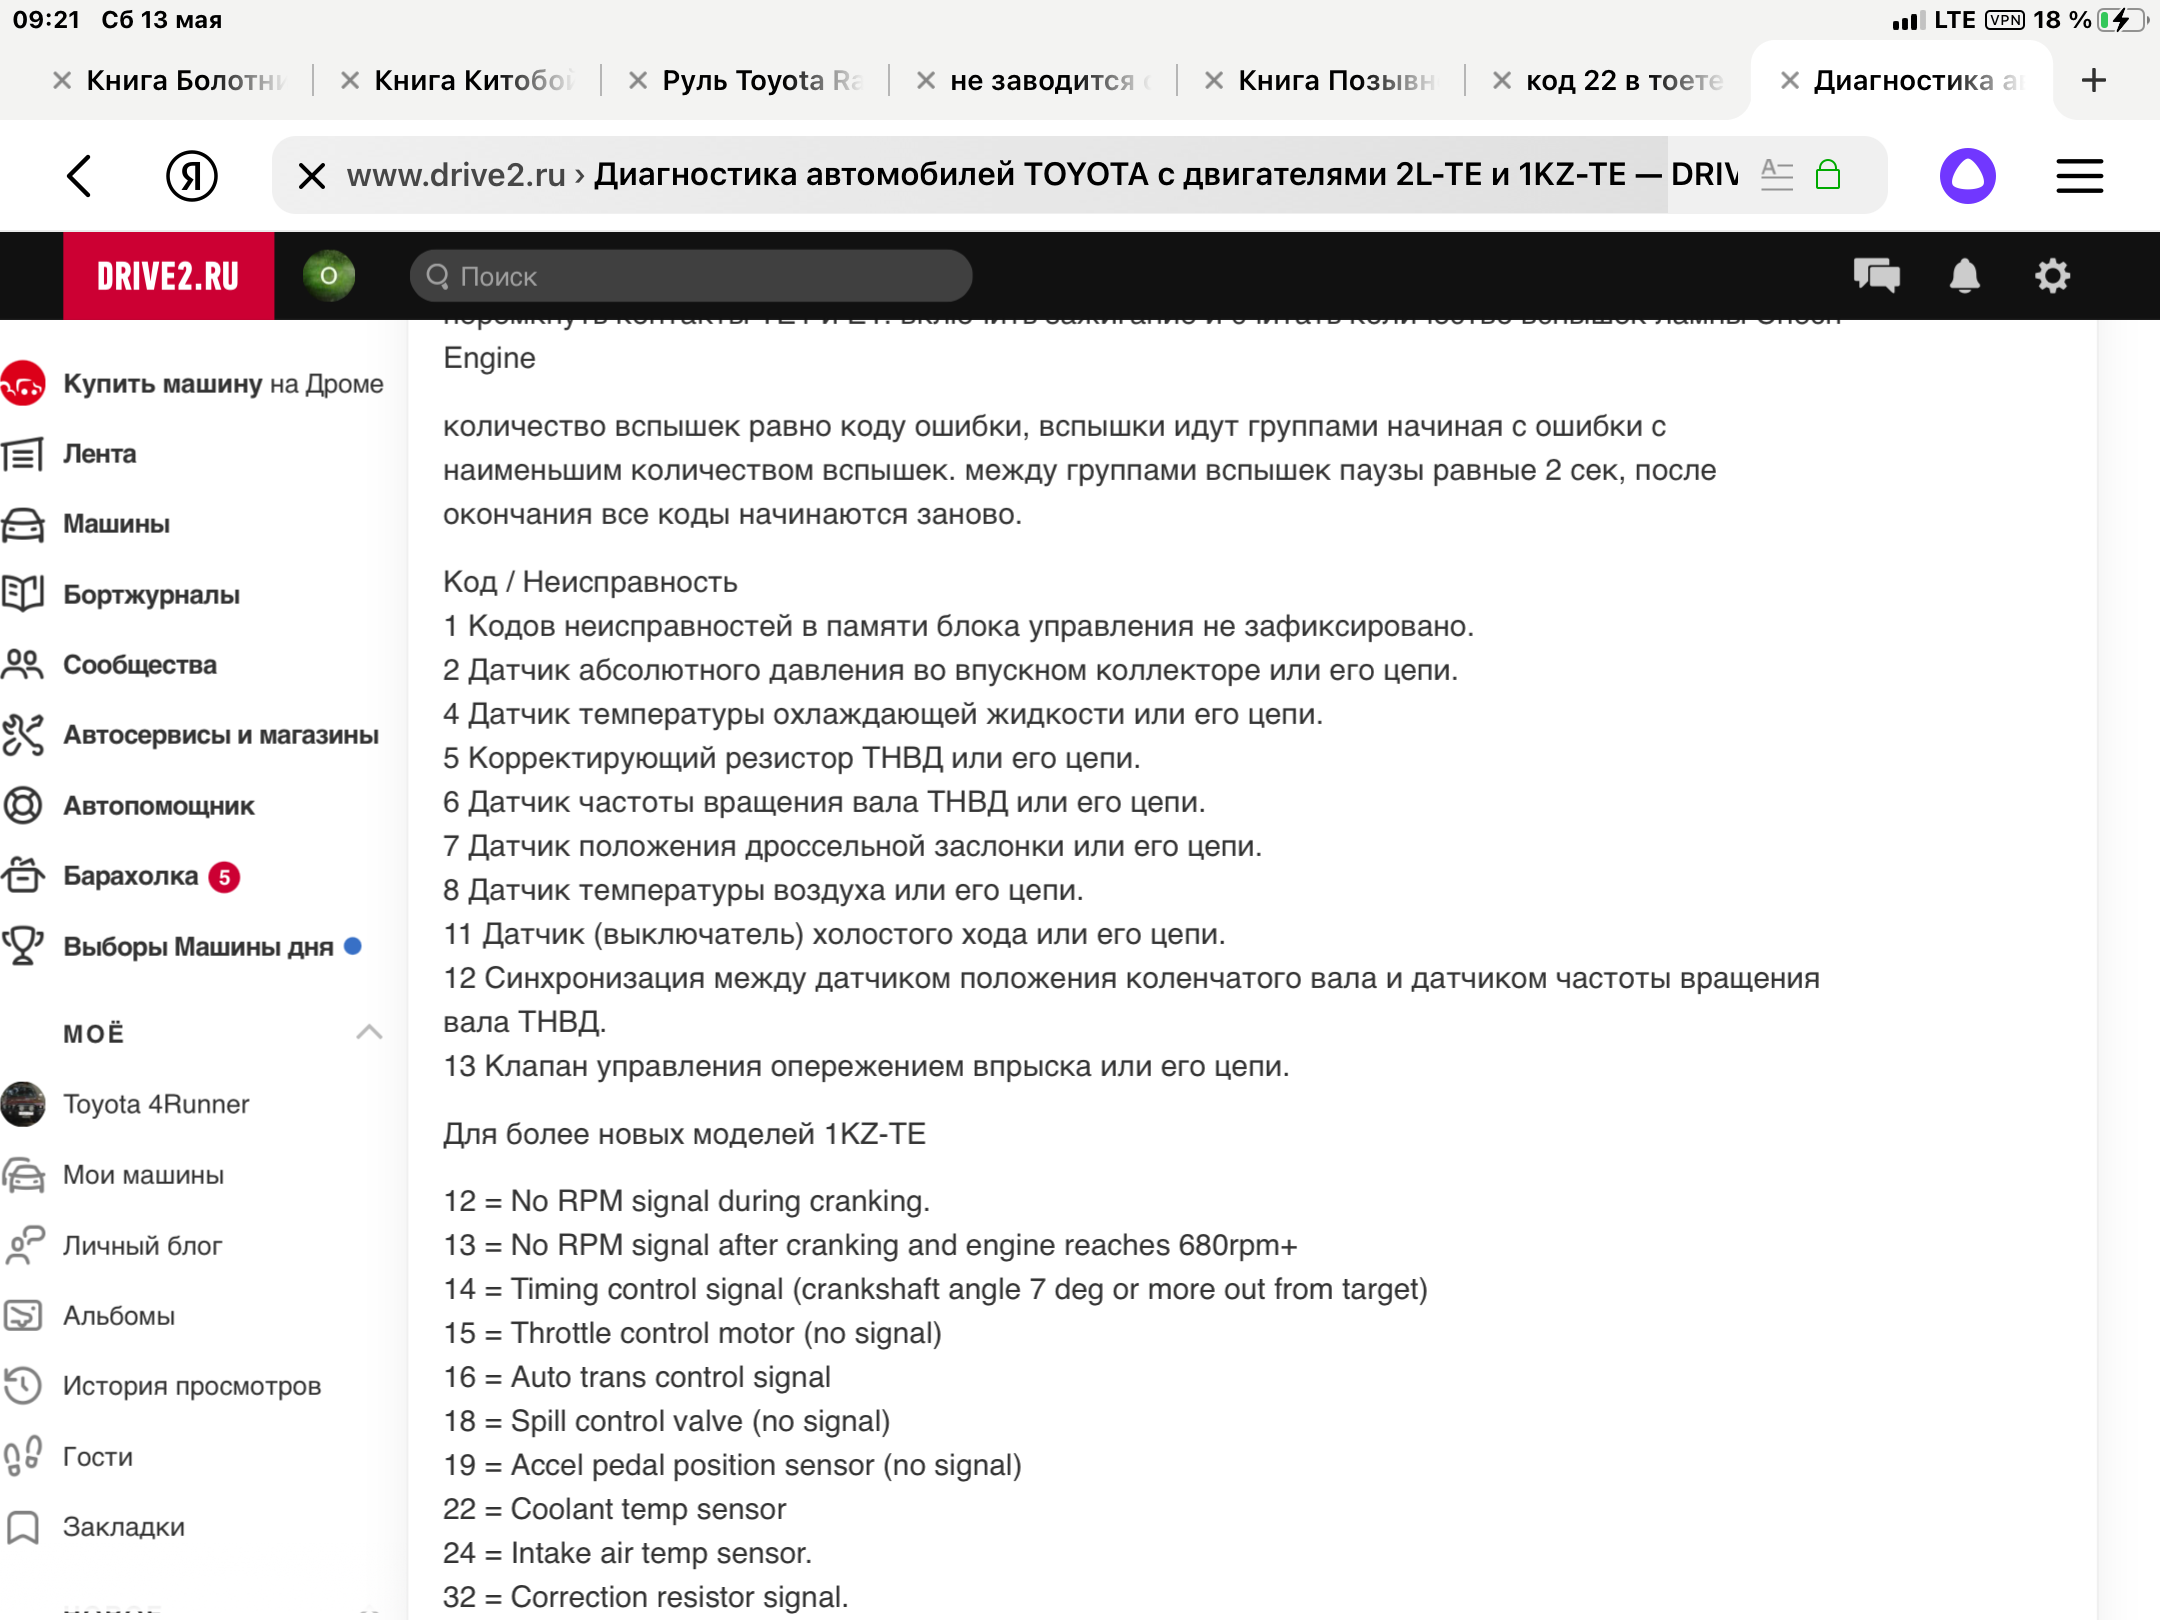The width and height of the screenshot is (2160, 1620).
Task: Open the messages chat icon in the header
Action: click(x=1876, y=275)
